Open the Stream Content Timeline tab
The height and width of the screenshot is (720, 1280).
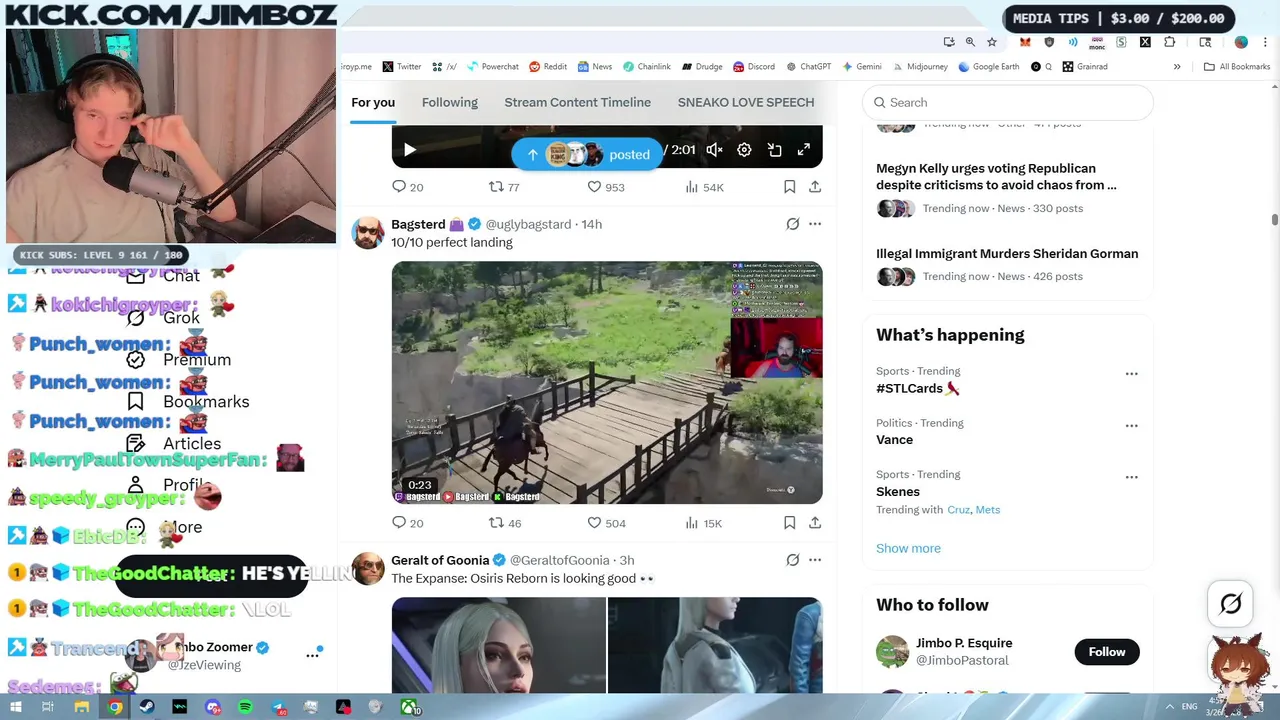(x=577, y=102)
